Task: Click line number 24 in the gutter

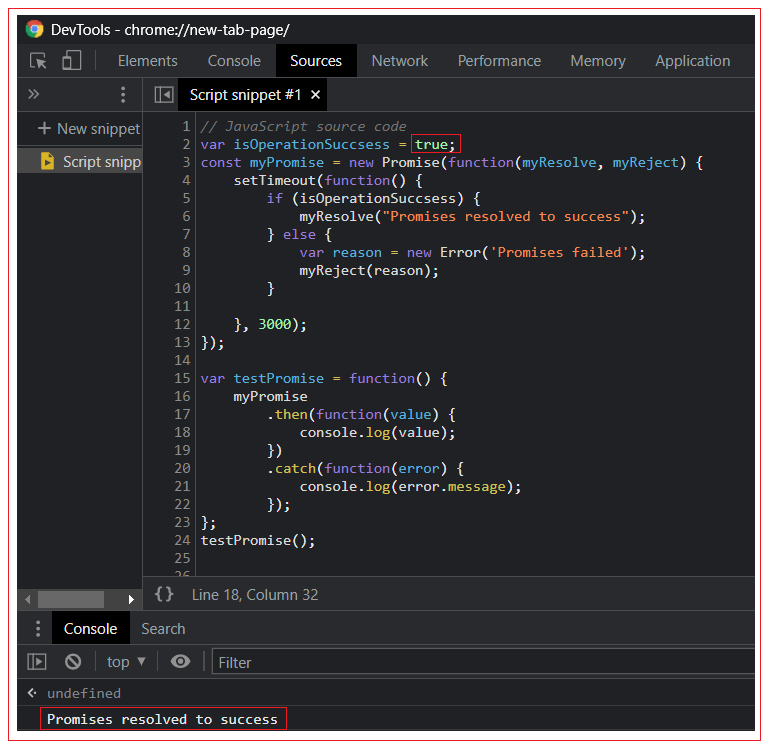Action: tap(182, 540)
